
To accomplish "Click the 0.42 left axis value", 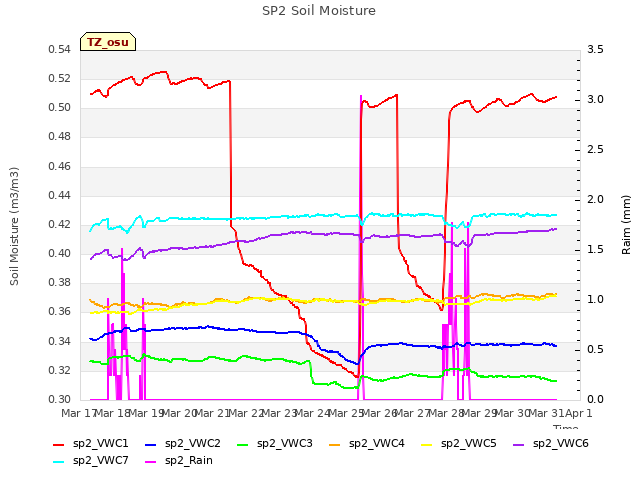I will coord(60,224).
